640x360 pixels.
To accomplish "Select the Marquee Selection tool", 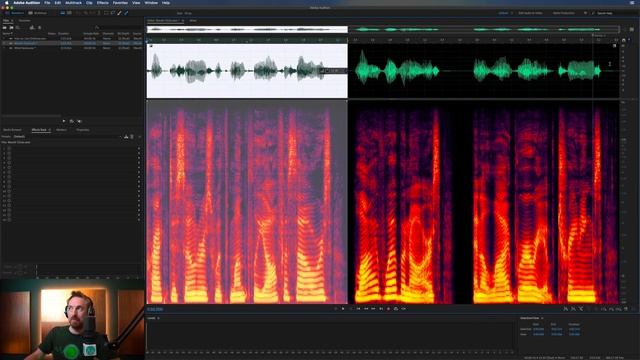I will coord(106,13).
